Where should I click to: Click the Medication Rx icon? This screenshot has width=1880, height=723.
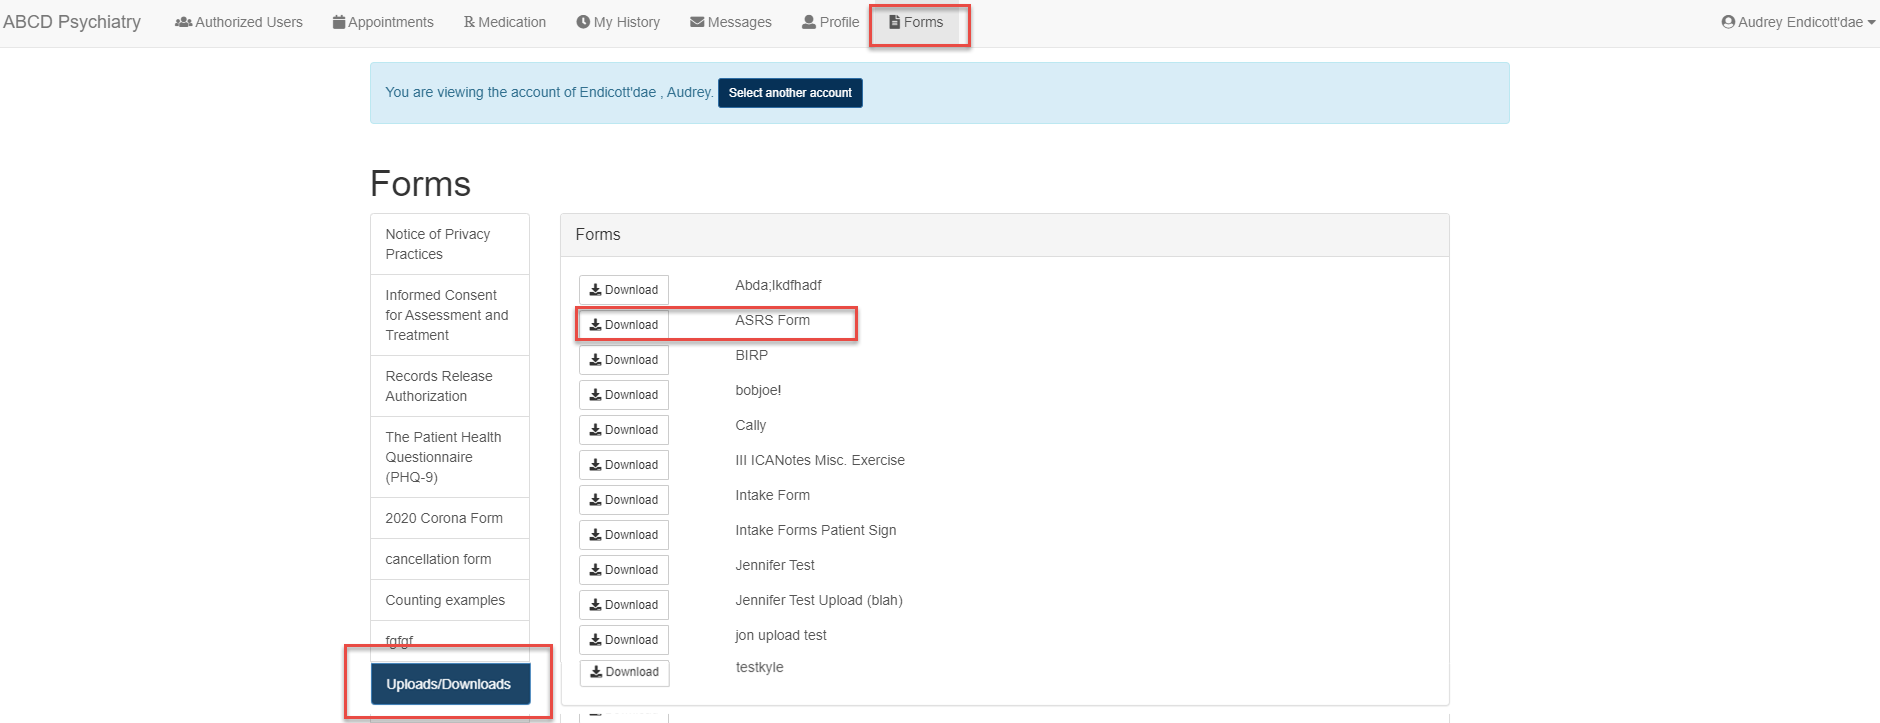click(469, 22)
